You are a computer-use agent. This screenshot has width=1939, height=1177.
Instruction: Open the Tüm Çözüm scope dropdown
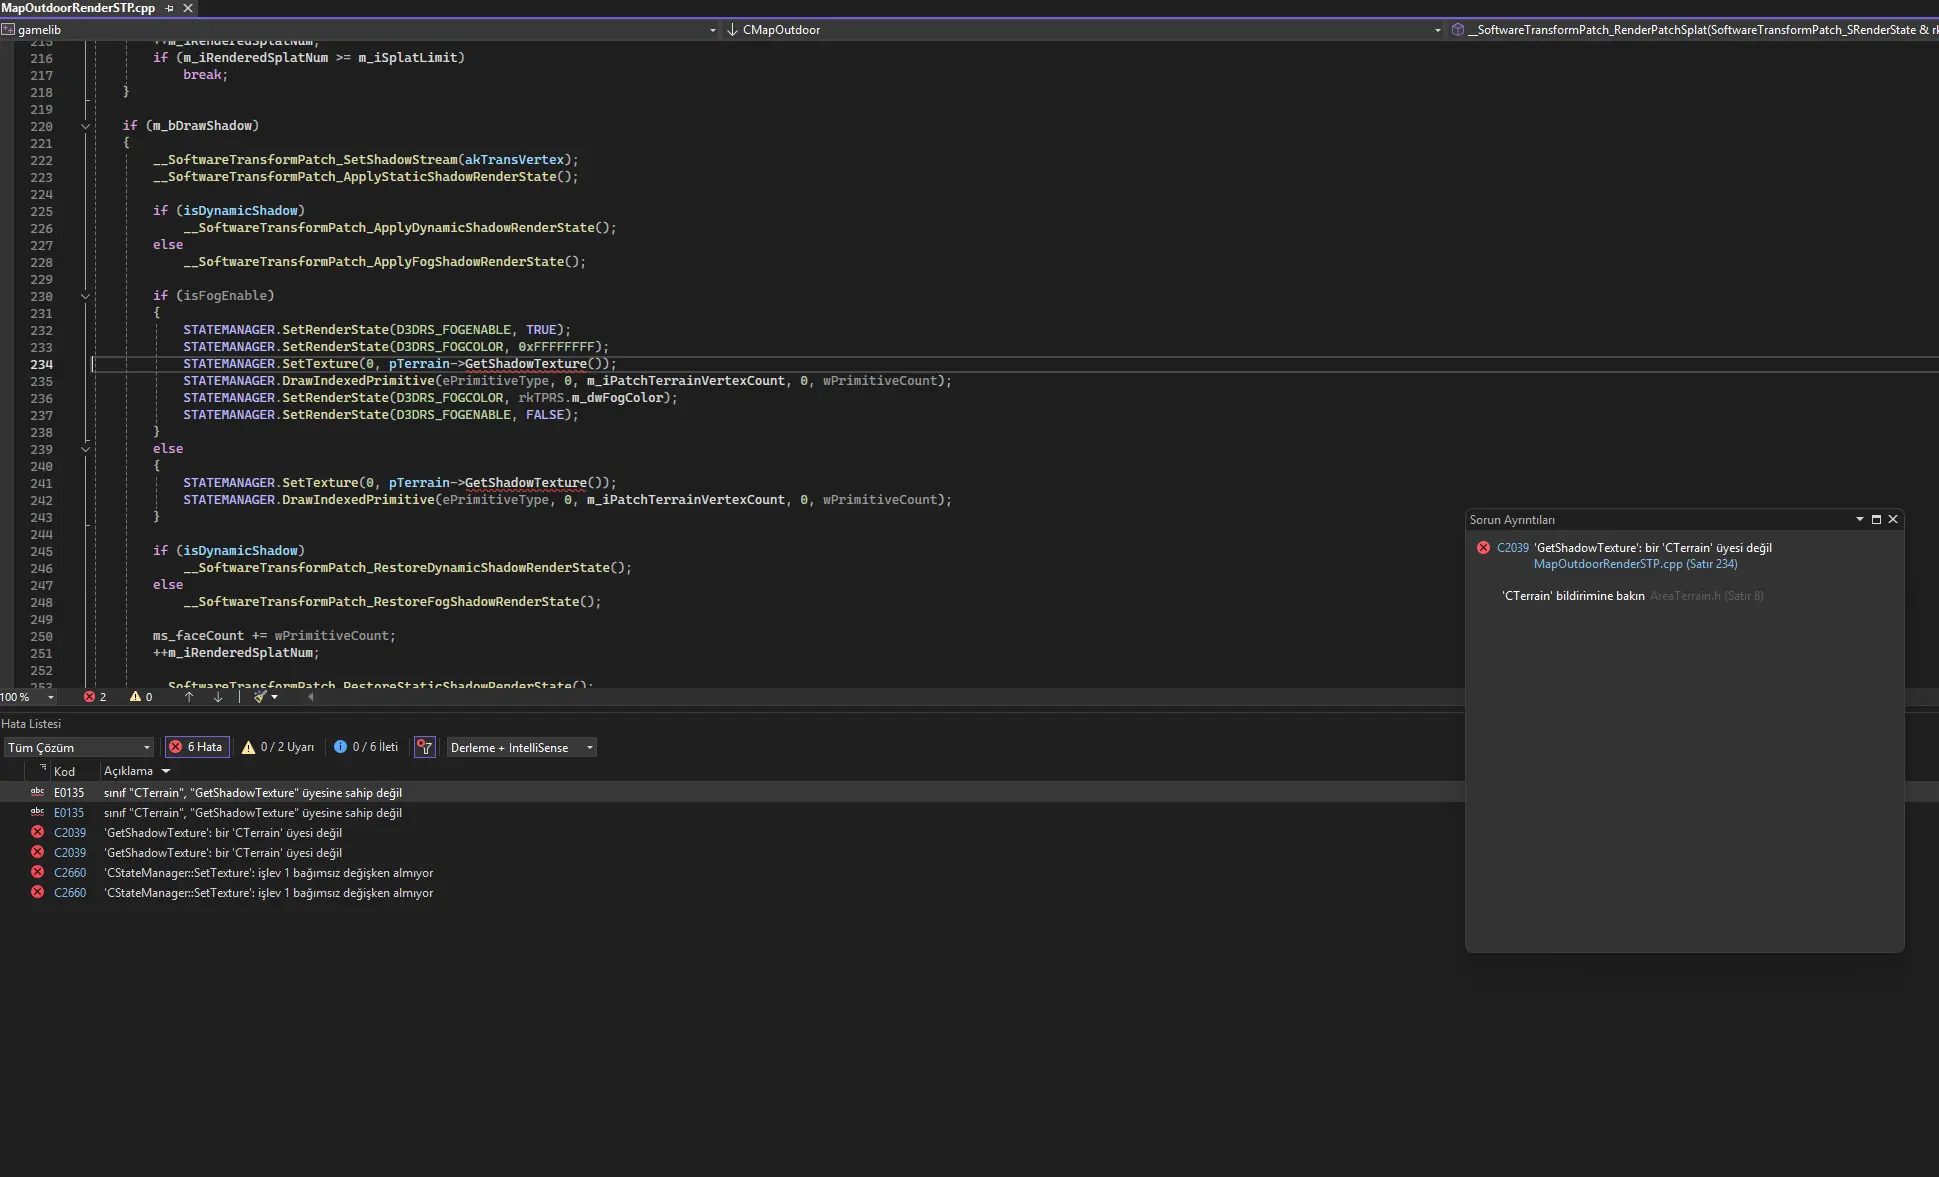pyautogui.click(x=79, y=747)
